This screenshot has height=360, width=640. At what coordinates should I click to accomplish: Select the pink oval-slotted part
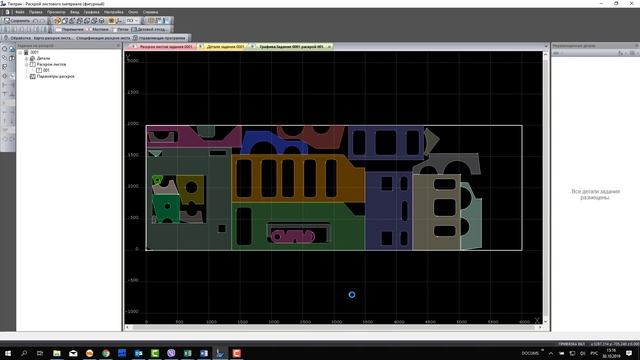(x=293, y=236)
